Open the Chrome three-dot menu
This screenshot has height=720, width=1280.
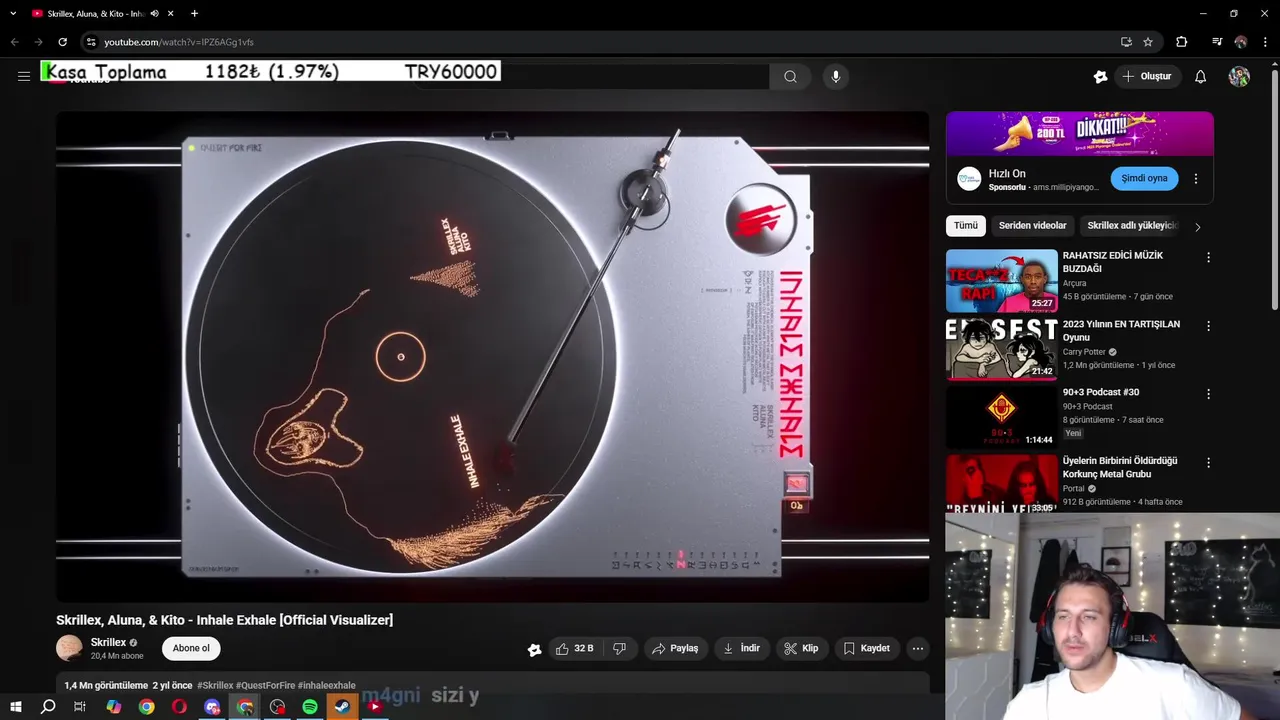tap(1264, 42)
